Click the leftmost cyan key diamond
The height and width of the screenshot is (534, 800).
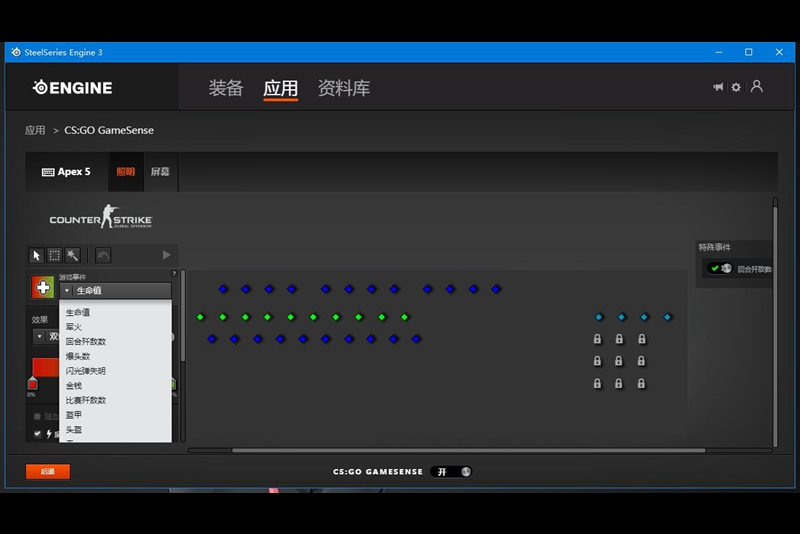[x=599, y=317]
